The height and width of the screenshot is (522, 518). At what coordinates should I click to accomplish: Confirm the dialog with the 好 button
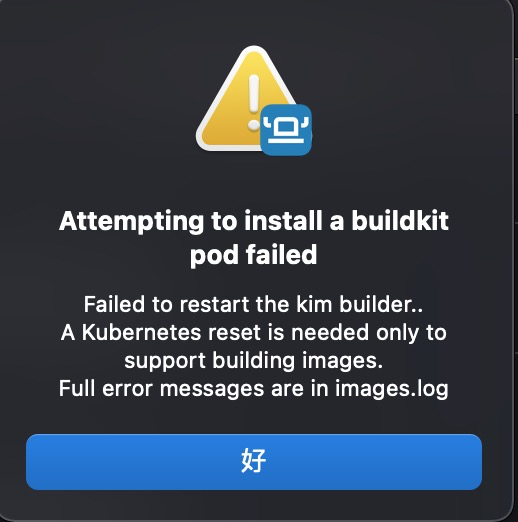click(254, 462)
